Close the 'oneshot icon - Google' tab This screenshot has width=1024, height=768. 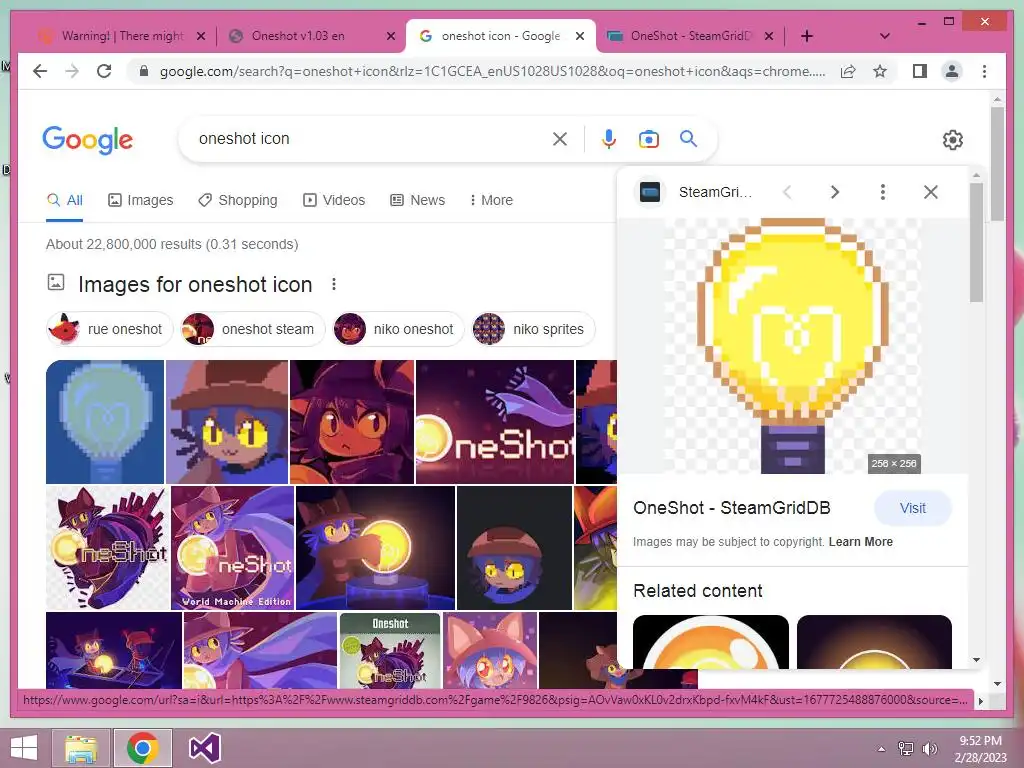click(x=579, y=36)
